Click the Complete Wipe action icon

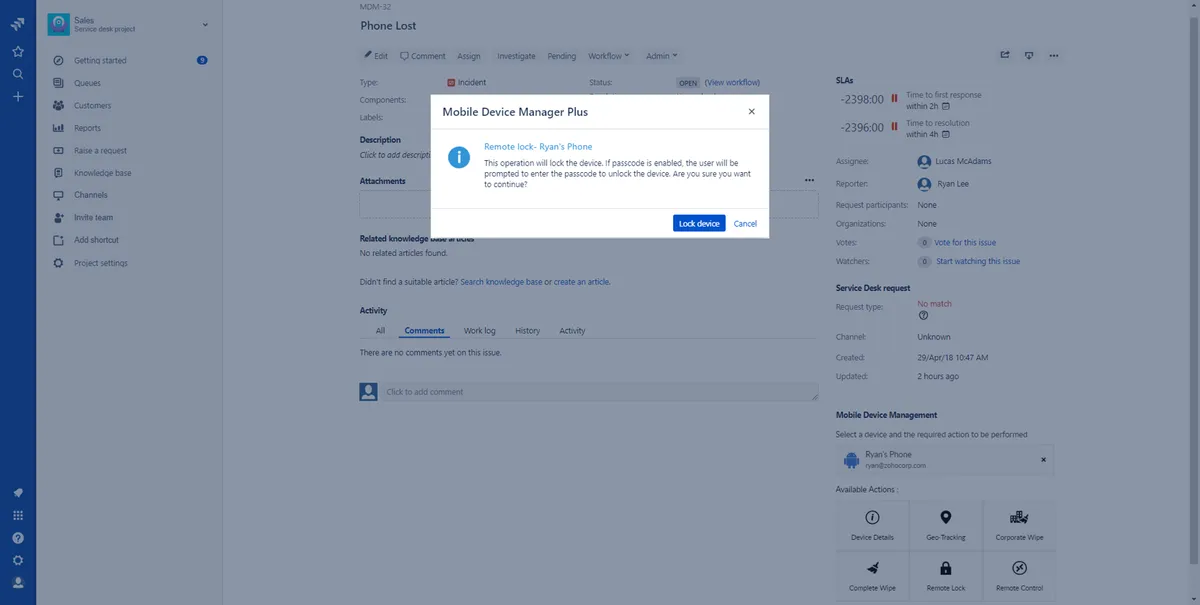(872, 568)
